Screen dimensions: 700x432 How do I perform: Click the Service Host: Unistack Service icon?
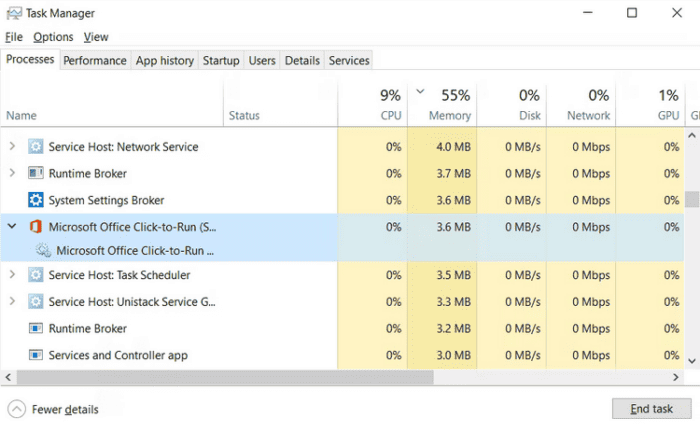pyautogui.click(x=36, y=301)
